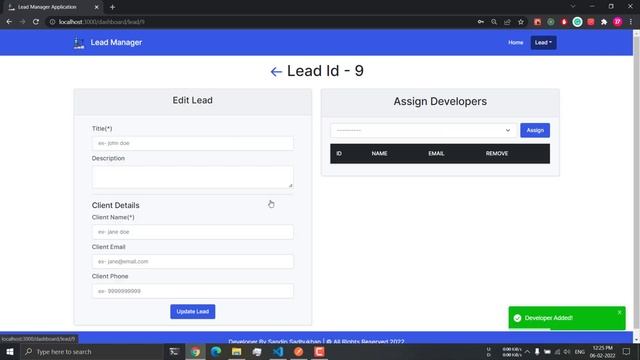640x360 pixels.
Task: Click the browser forward arrow
Action: 22,22
